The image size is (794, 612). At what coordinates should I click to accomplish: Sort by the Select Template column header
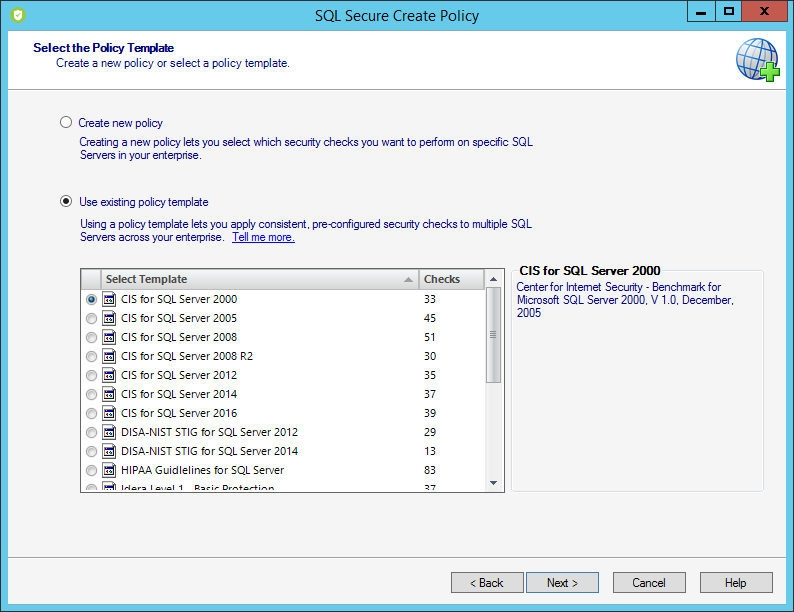click(x=259, y=279)
